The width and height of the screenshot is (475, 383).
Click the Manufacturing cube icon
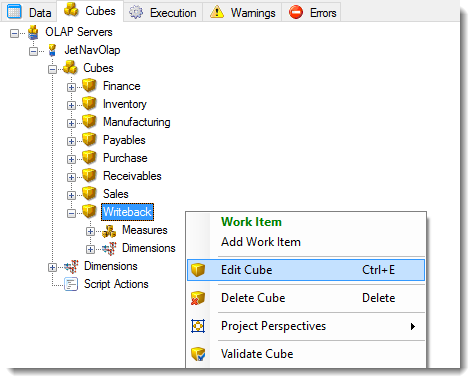click(89, 121)
